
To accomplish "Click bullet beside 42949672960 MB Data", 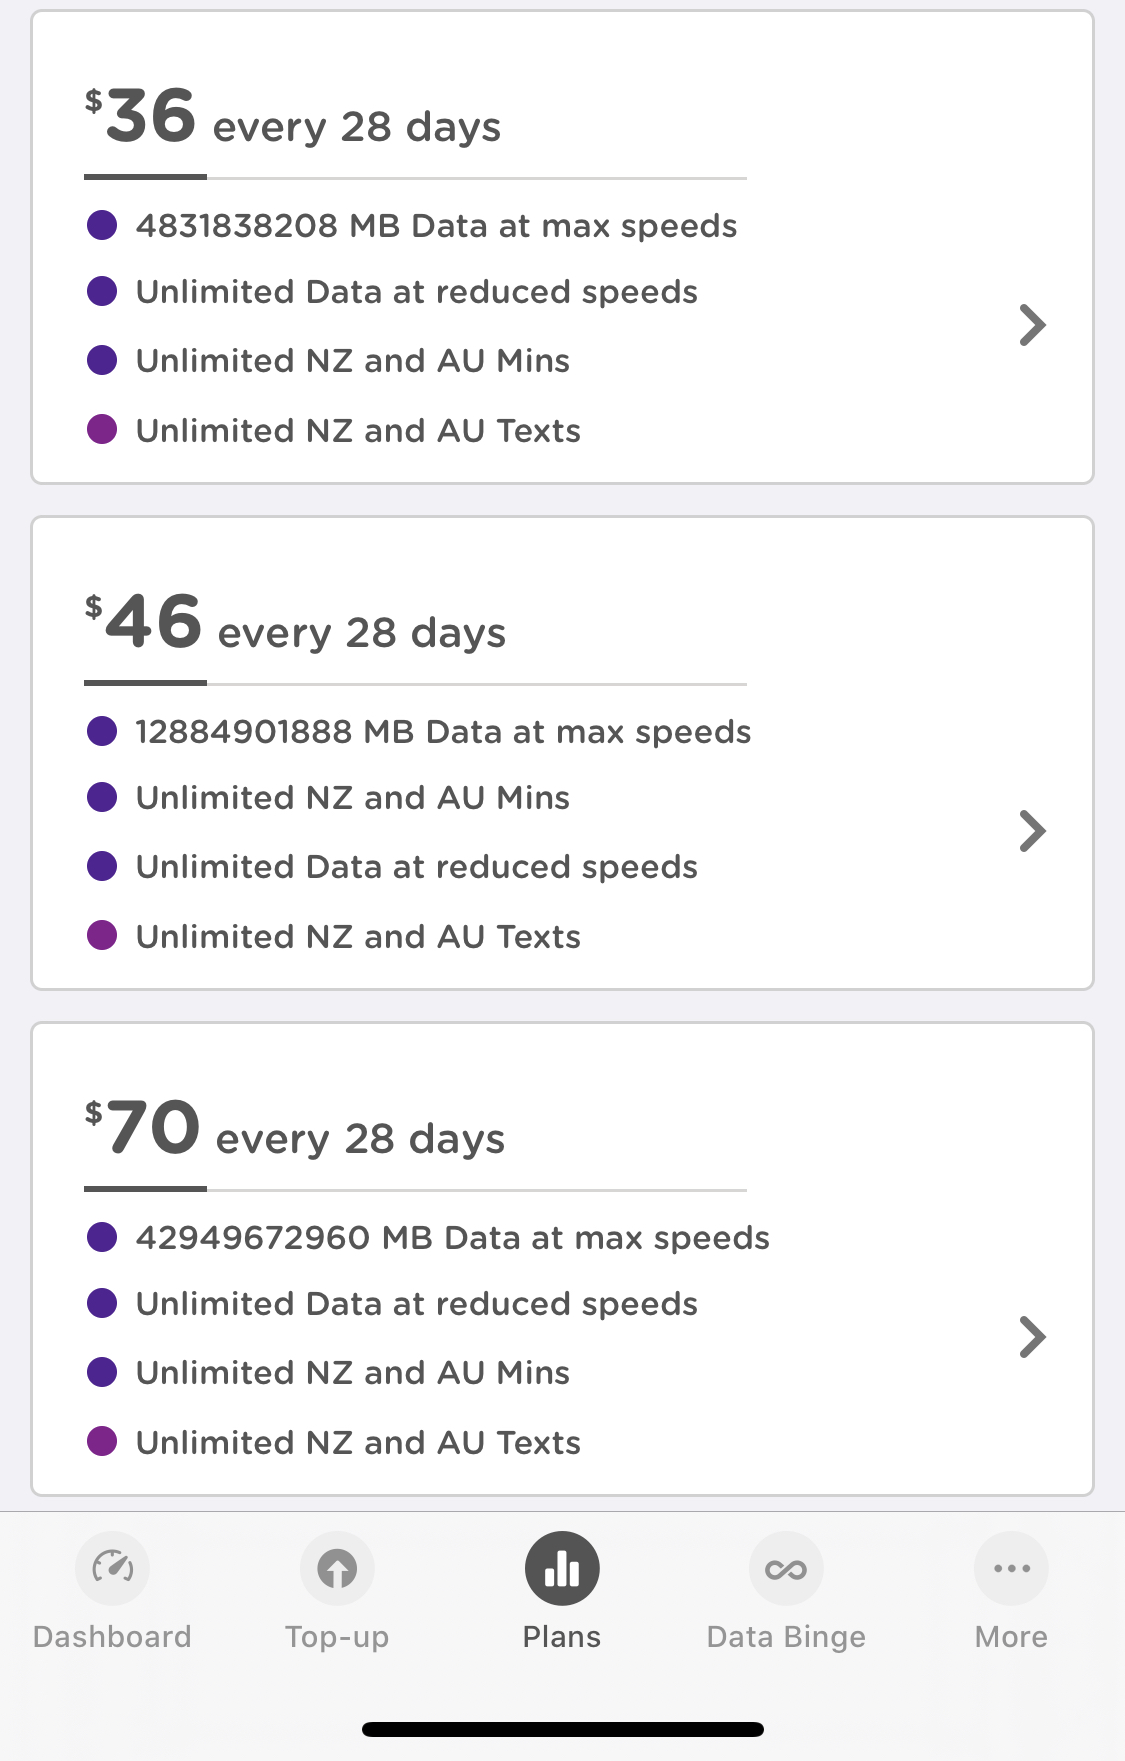I will coord(102,1237).
